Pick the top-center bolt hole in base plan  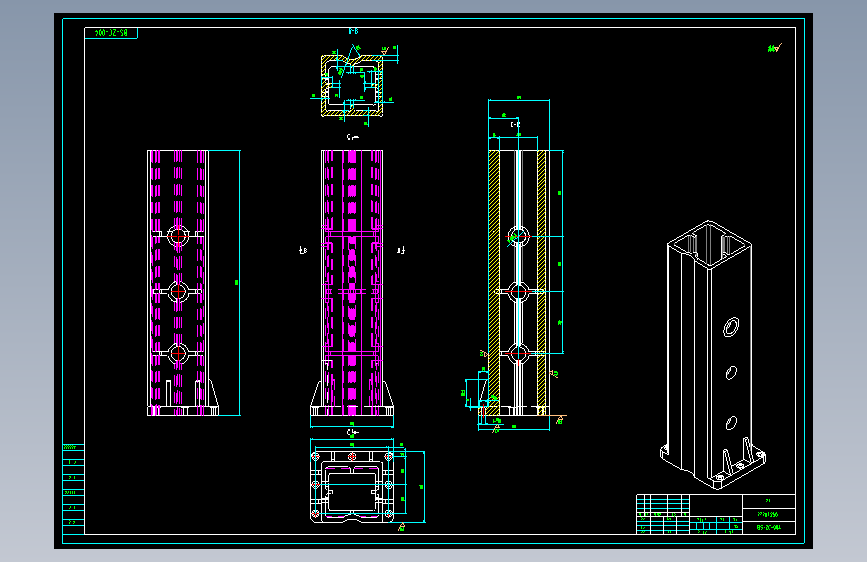point(352,457)
